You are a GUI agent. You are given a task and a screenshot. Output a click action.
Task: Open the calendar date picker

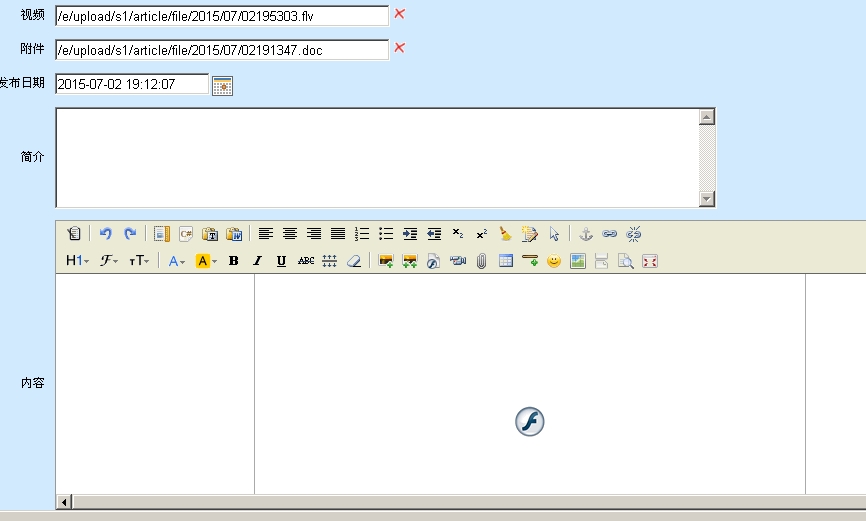tap(222, 85)
